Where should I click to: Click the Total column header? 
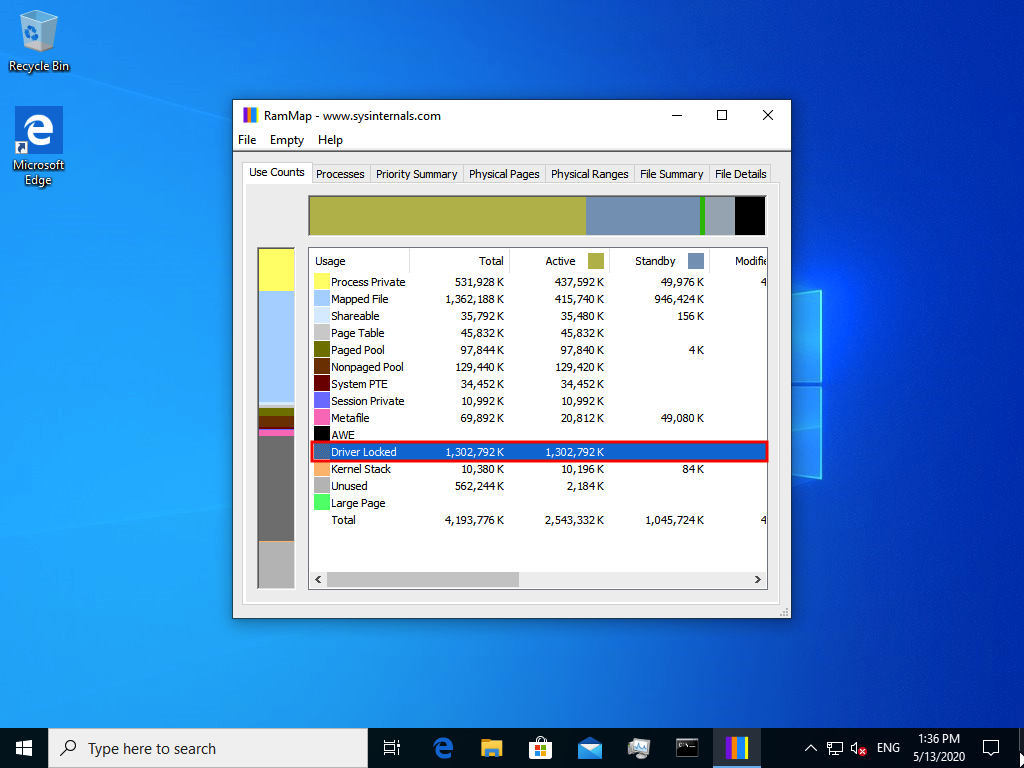pyautogui.click(x=491, y=261)
